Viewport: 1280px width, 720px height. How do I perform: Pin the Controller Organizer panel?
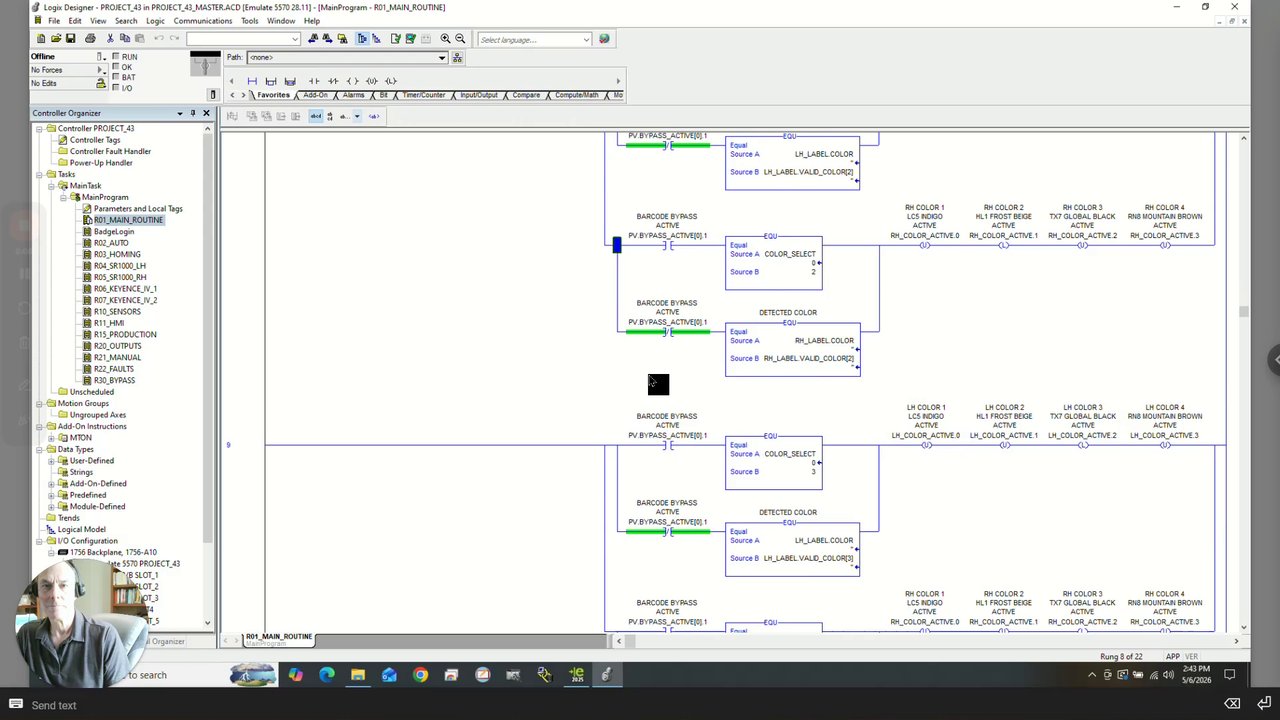[193, 113]
